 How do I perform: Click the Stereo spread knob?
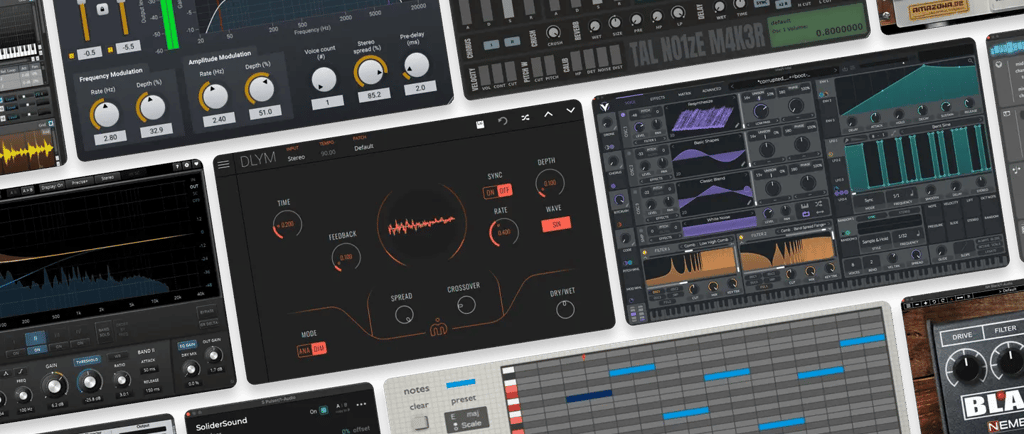tap(370, 72)
